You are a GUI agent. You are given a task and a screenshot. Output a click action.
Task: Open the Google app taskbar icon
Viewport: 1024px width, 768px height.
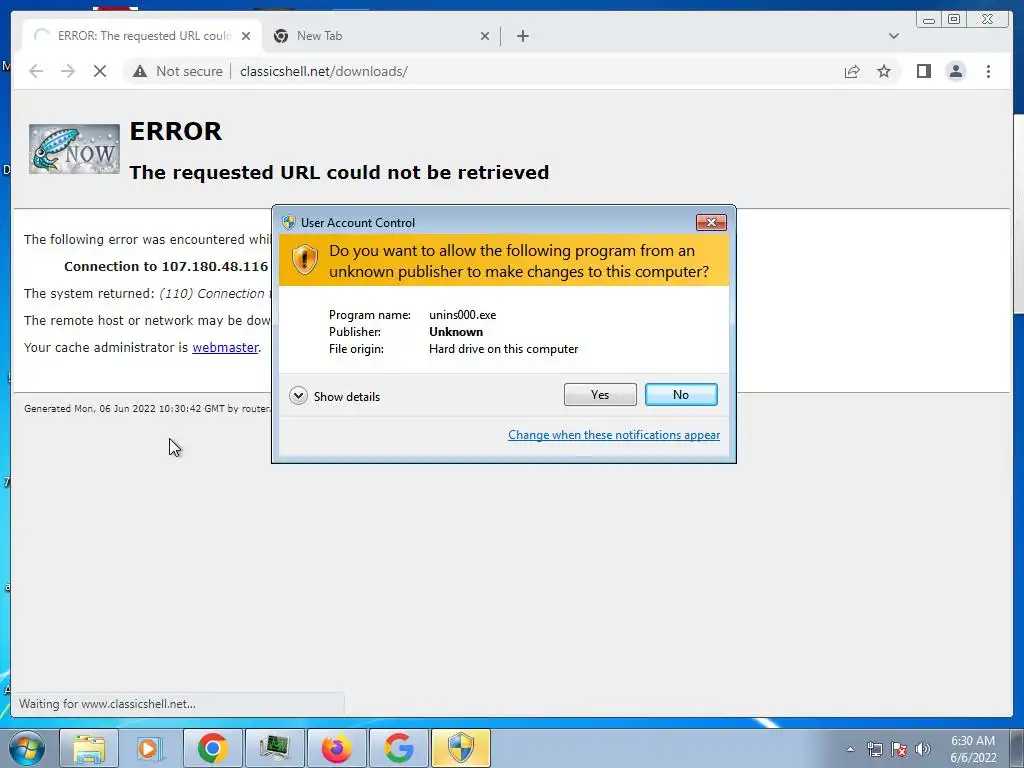(x=398, y=748)
